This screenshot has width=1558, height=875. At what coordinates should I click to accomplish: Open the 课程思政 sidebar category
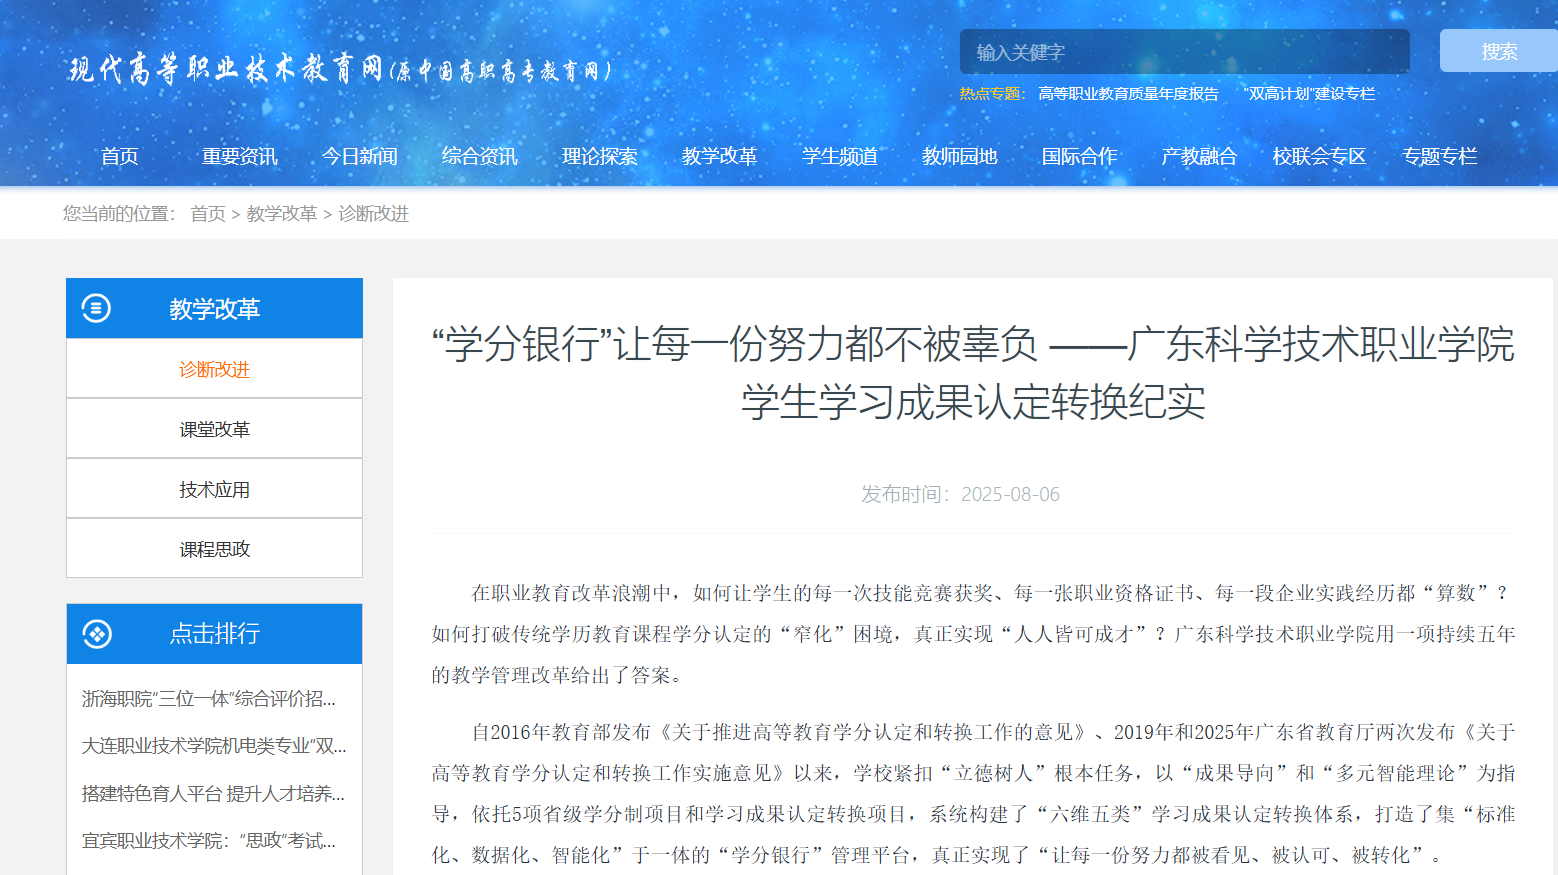pos(214,549)
